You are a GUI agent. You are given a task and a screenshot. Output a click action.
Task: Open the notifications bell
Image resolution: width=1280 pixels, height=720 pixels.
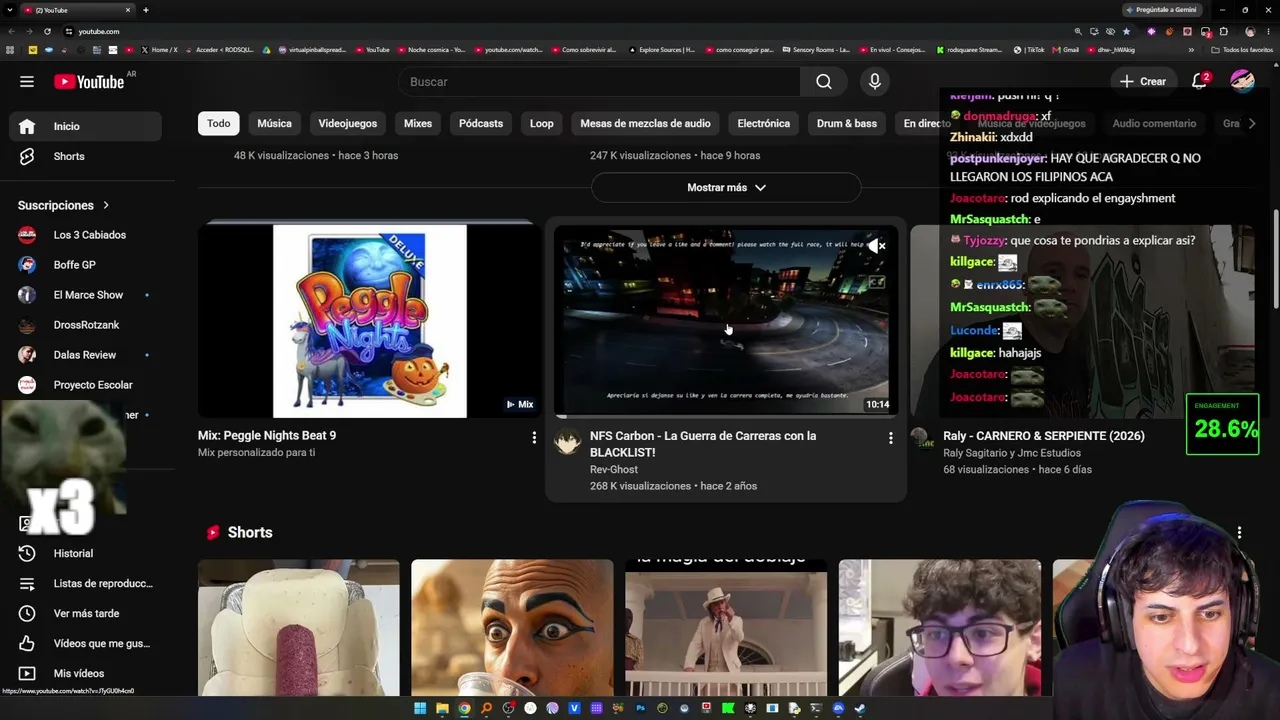click(x=1200, y=82)
